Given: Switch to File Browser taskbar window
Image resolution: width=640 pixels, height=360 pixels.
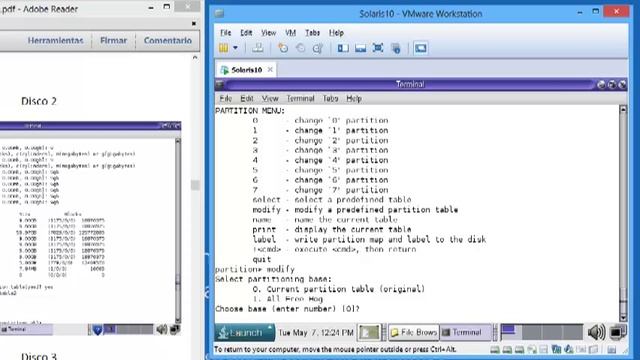Looking at the screenshot, I should [413, 333].
